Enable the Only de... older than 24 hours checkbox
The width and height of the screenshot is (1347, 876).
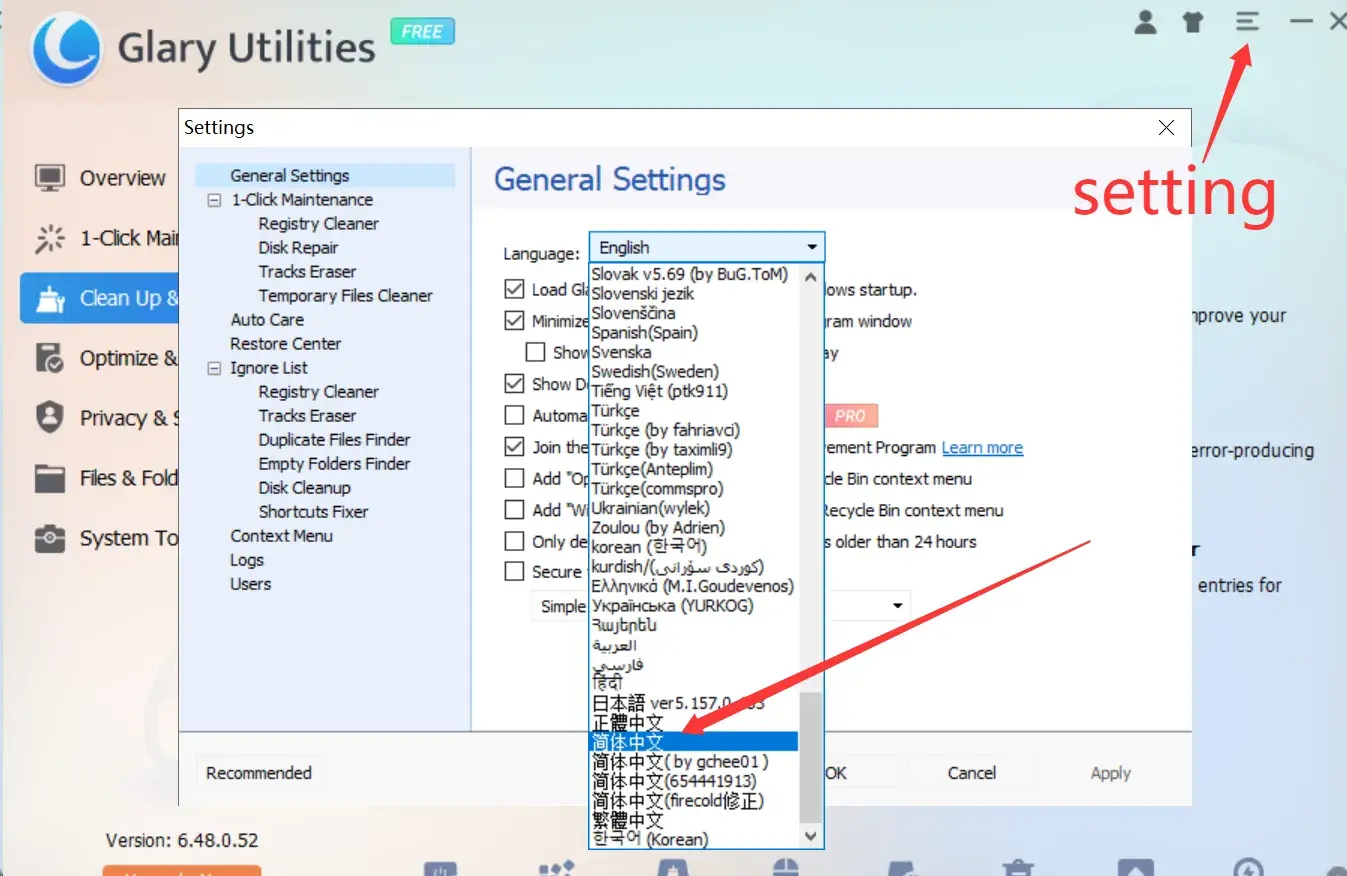pyautogui.click(x=514, y=541)
